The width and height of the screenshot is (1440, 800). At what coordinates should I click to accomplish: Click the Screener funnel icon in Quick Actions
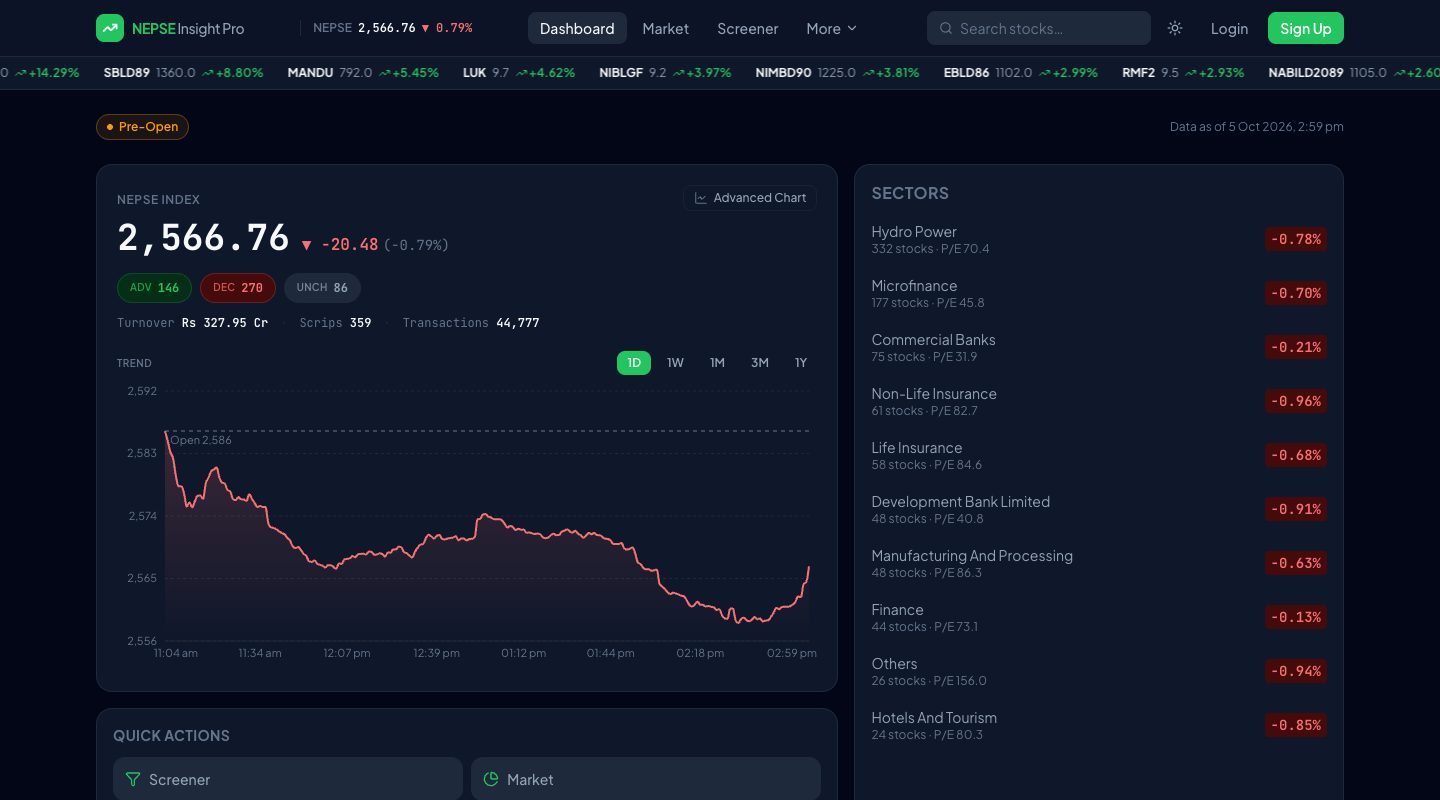click(x=133, y=779)
